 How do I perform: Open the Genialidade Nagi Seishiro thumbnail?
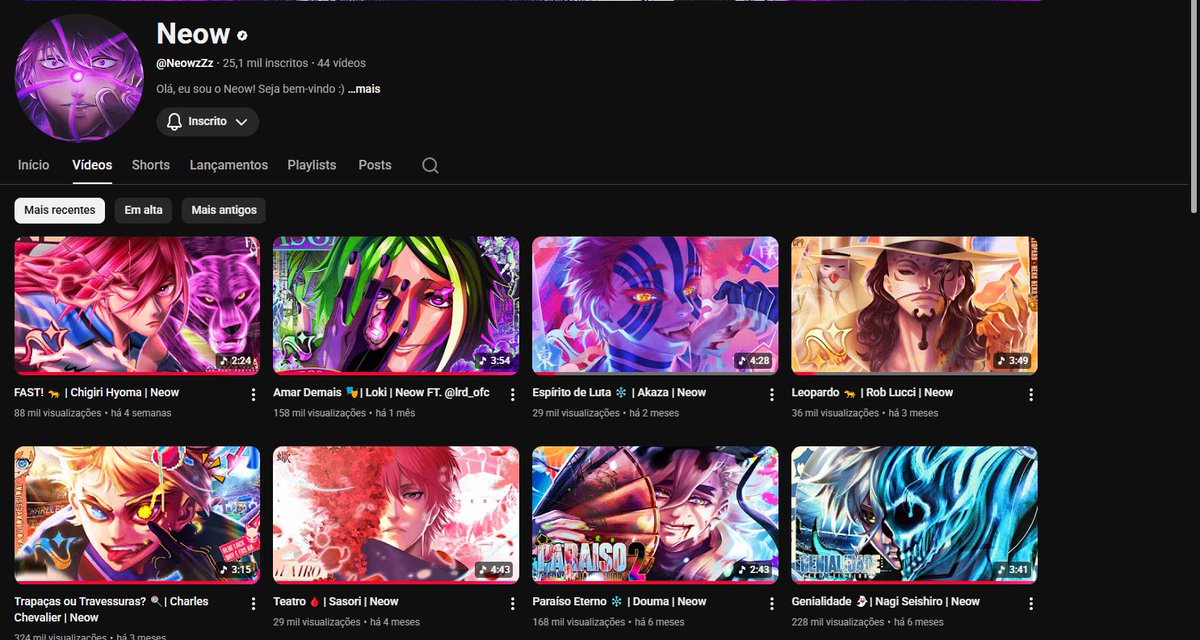pos(914,515)
